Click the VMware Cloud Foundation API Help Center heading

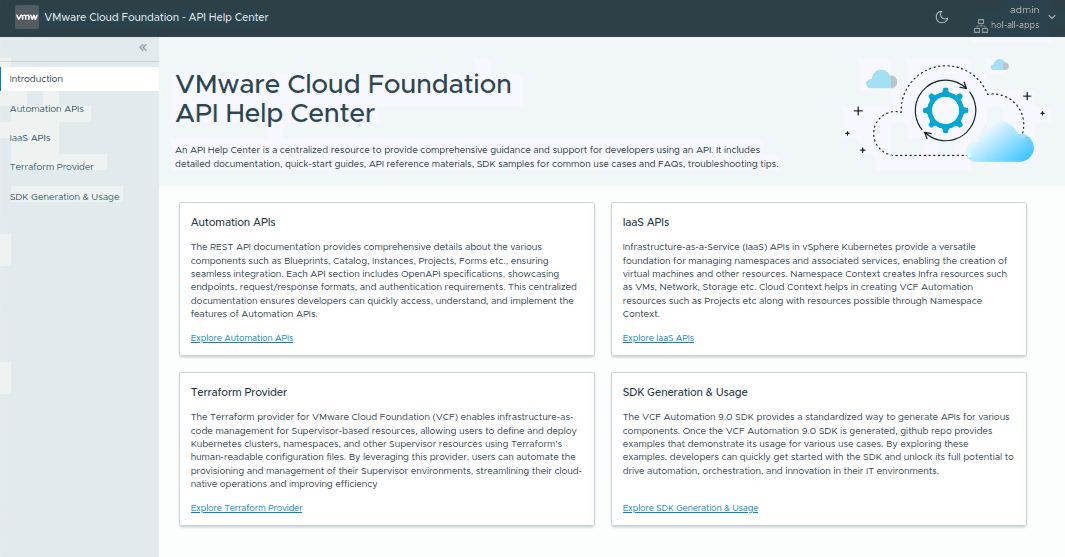pyautogui.click(x=343, y=98)
